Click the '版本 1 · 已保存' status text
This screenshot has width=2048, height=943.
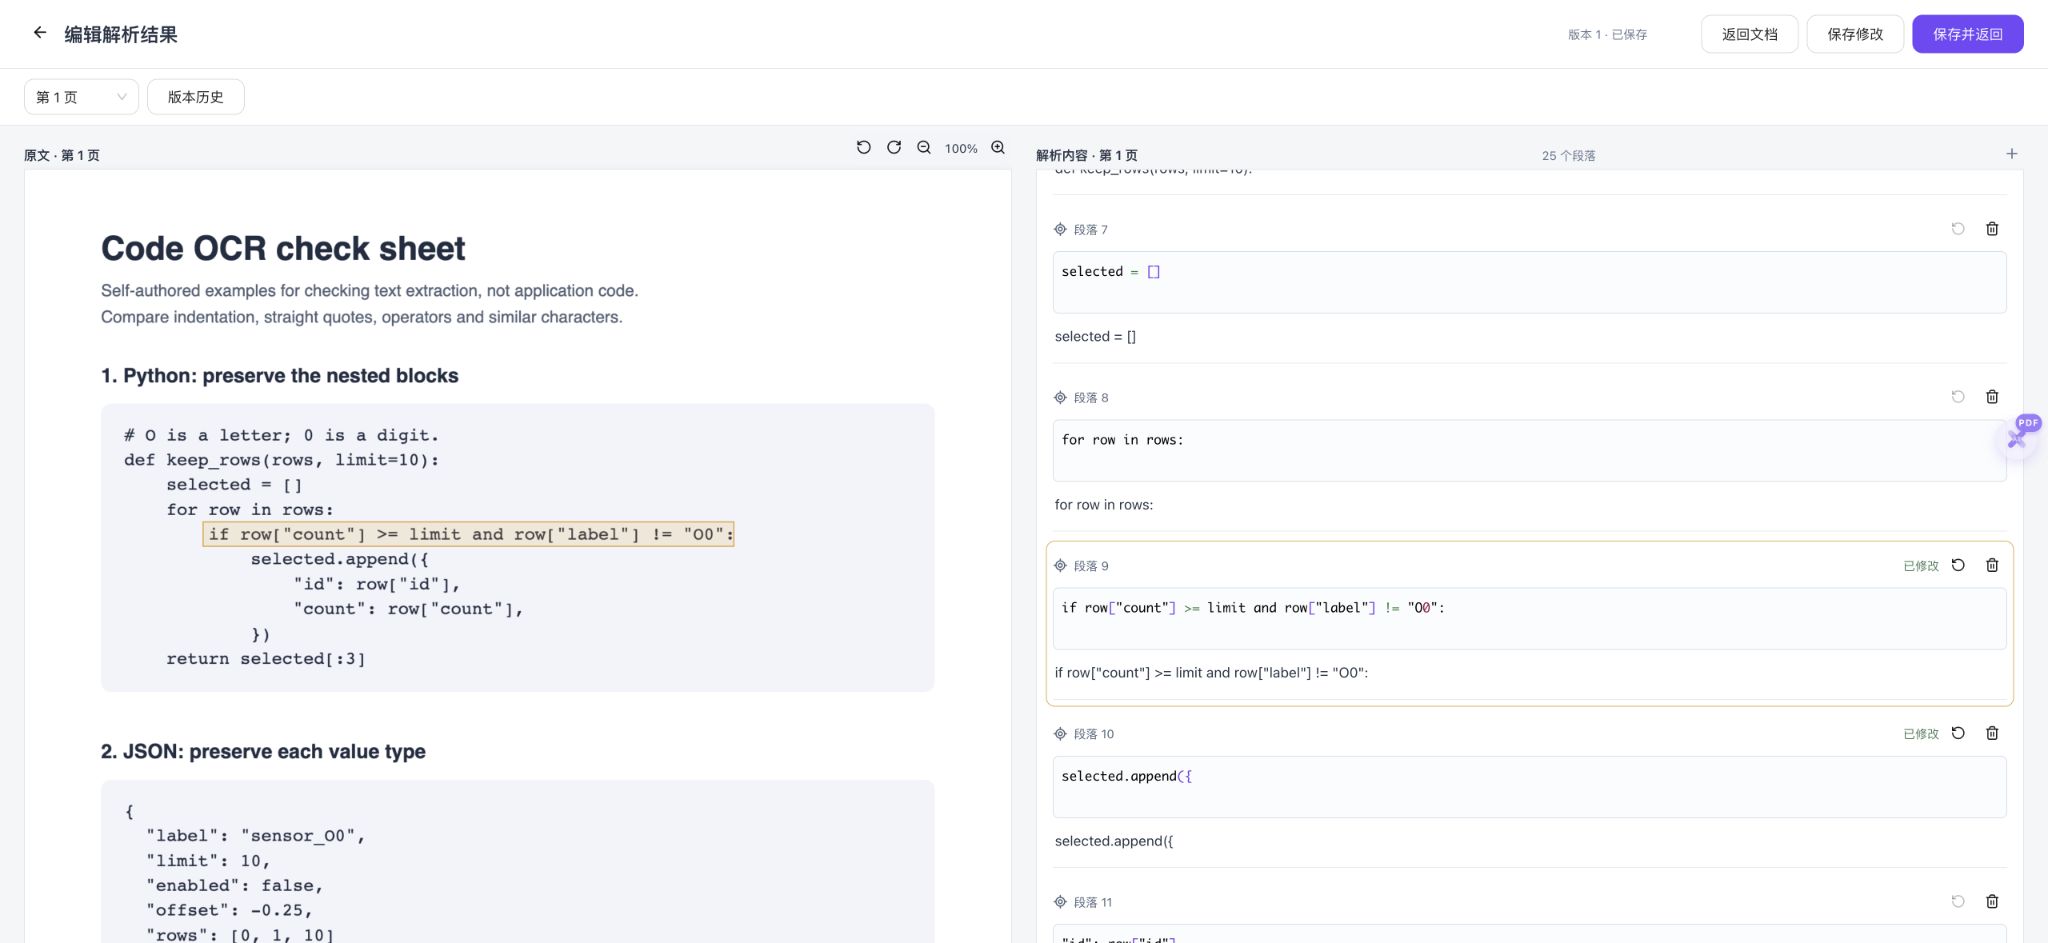[x=1607, y=34]
